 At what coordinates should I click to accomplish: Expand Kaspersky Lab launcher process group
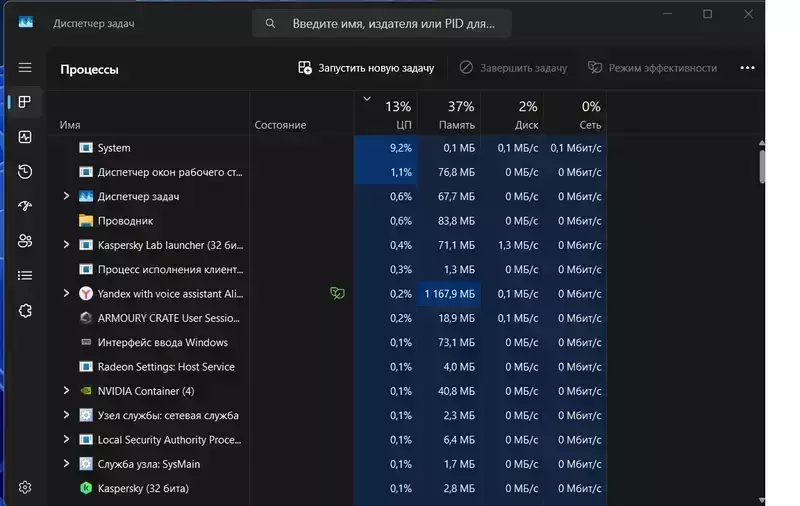(x=66, y=245)
